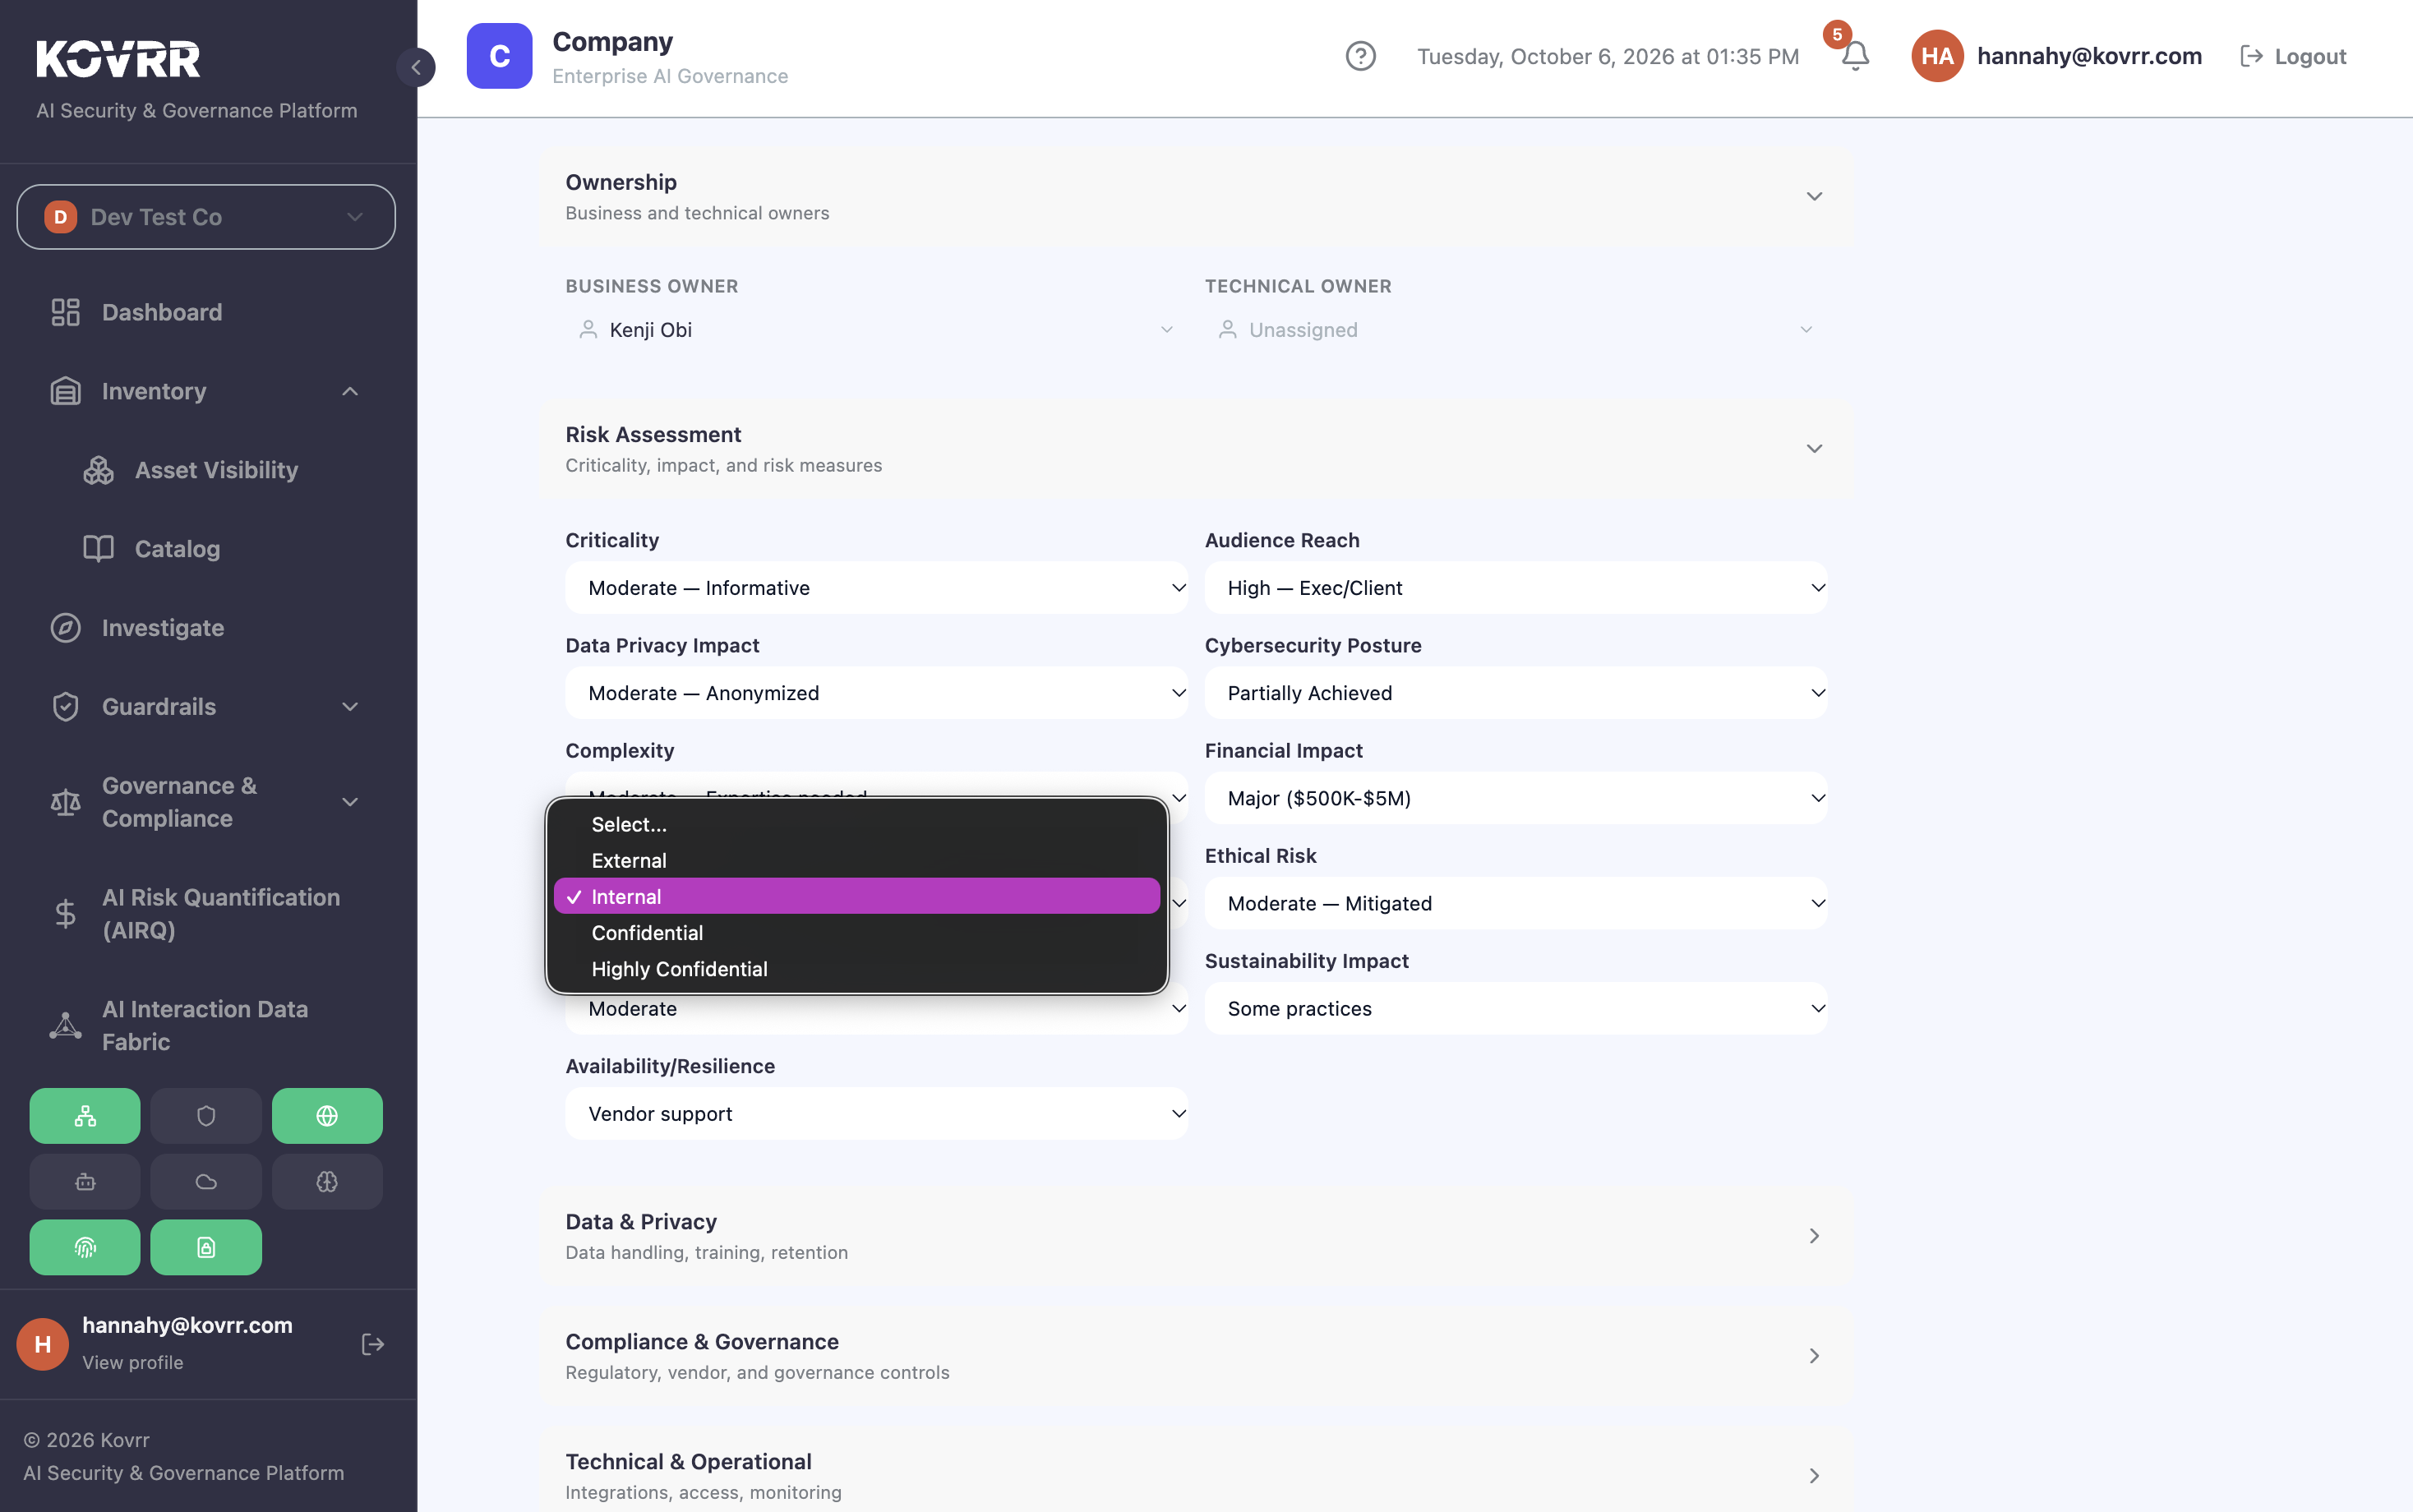Choose Highly Confidential from the open list

pos(857,969)
